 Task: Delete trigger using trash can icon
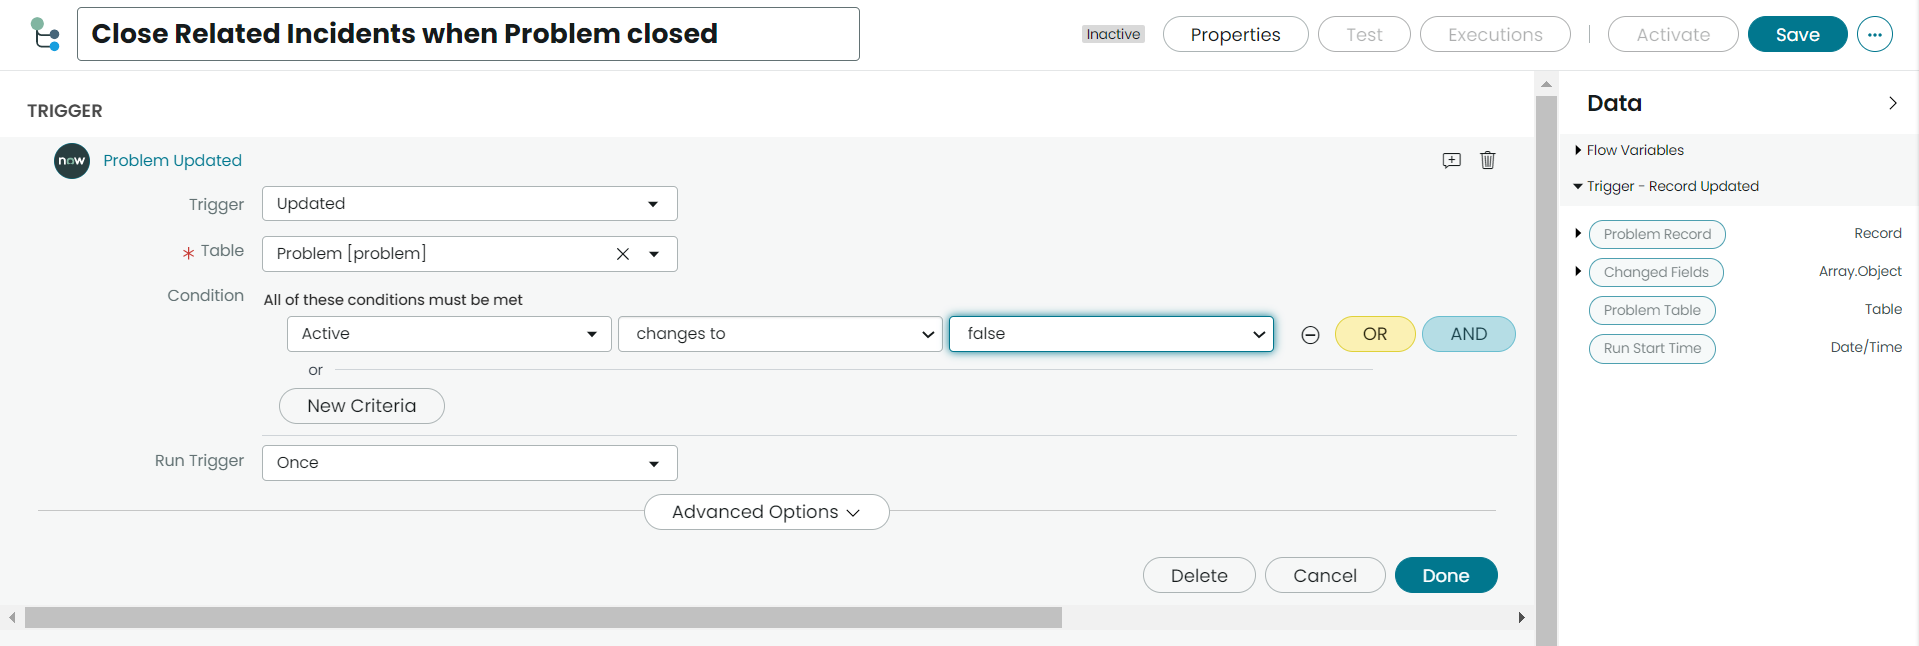tap(1487, 160)
